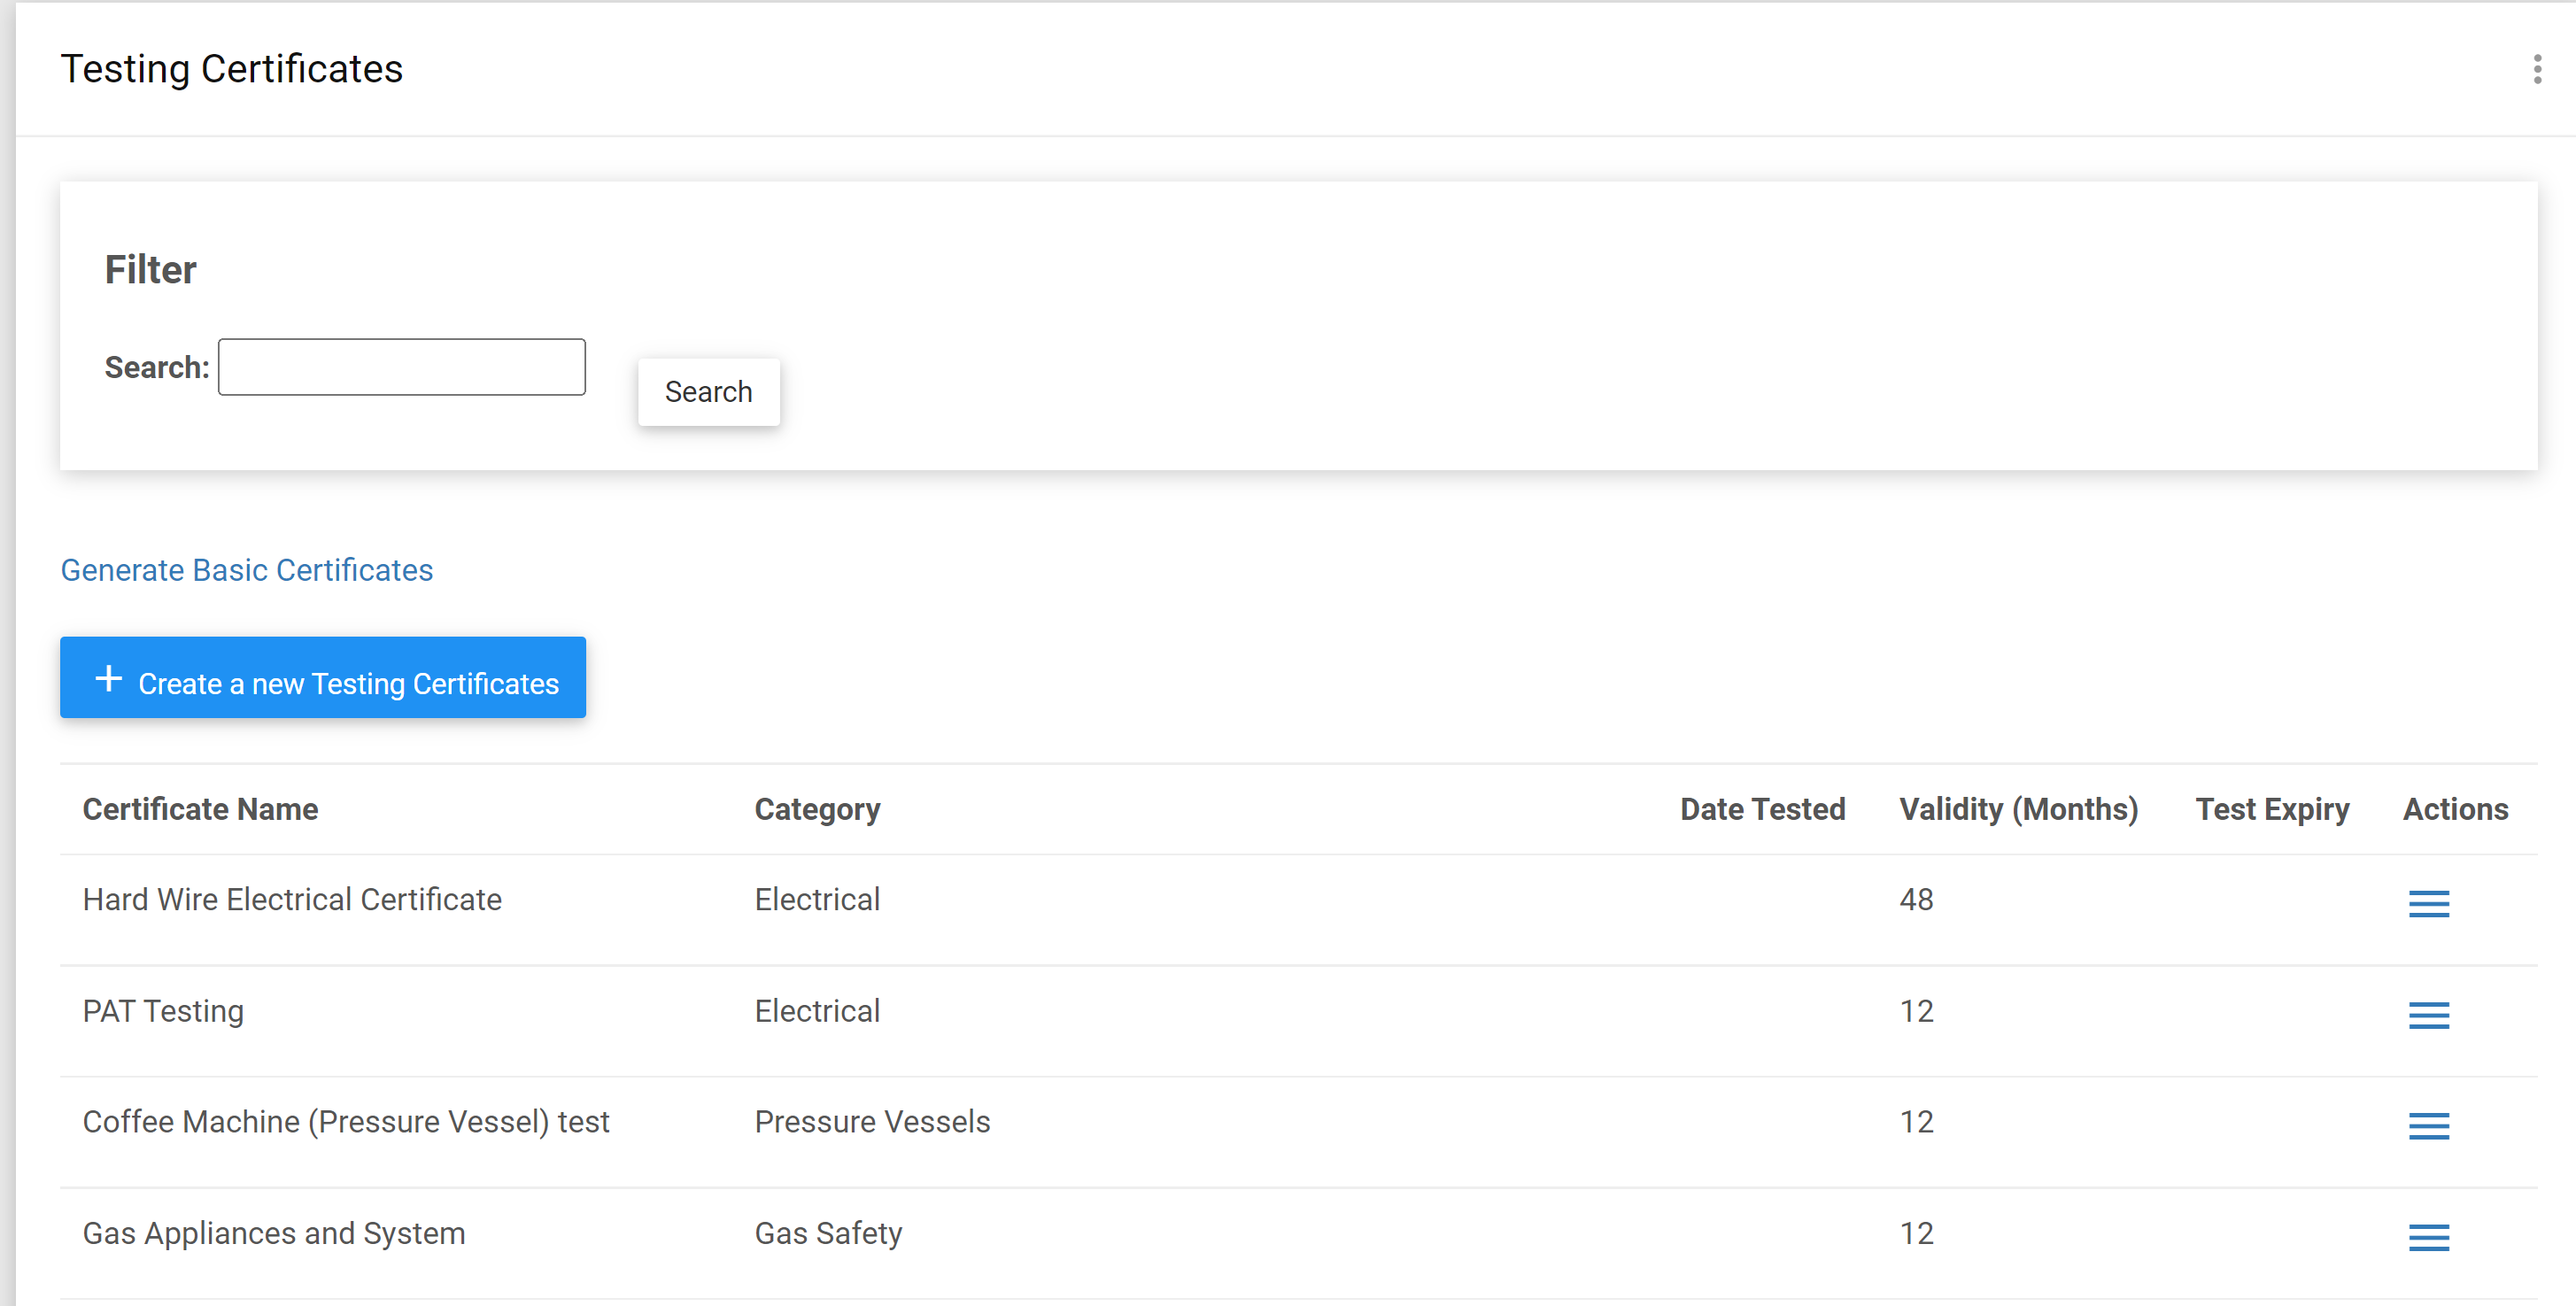Open actions menu for Hard Wire Electrical Certificate
The width and height of the screenshot is (2576, 1306).
(x=2428, y=903)
